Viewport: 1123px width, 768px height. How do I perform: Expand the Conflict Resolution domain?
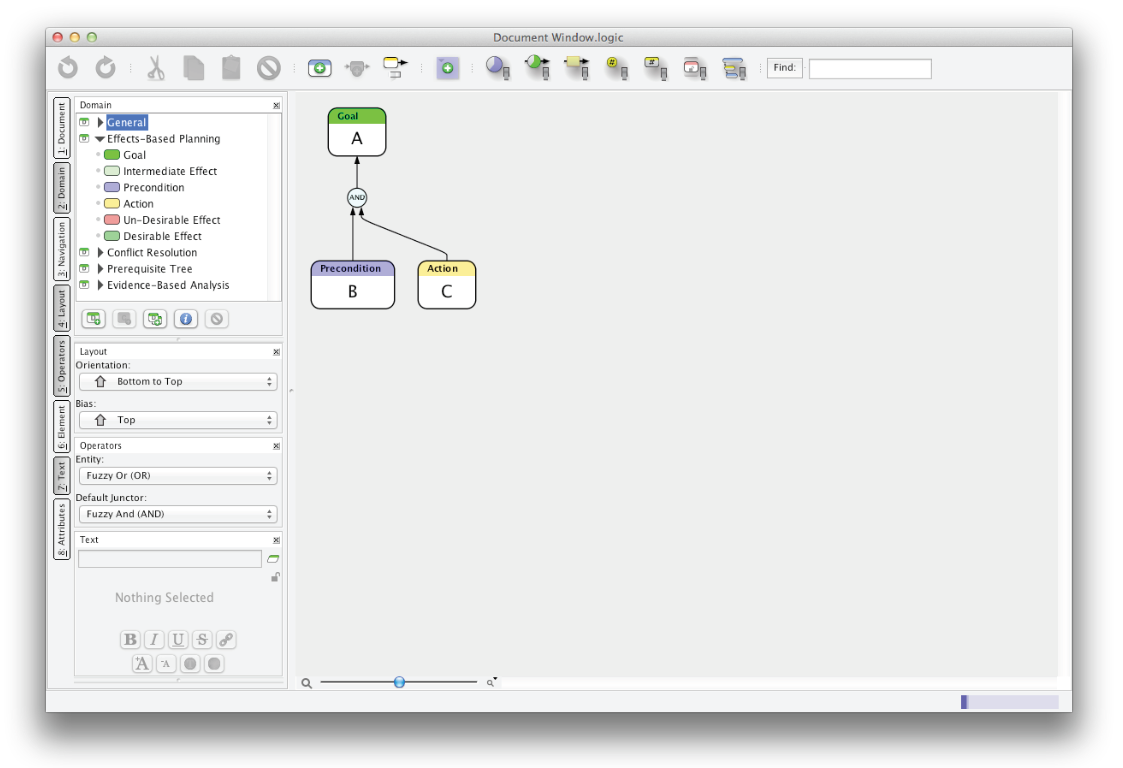100,252
